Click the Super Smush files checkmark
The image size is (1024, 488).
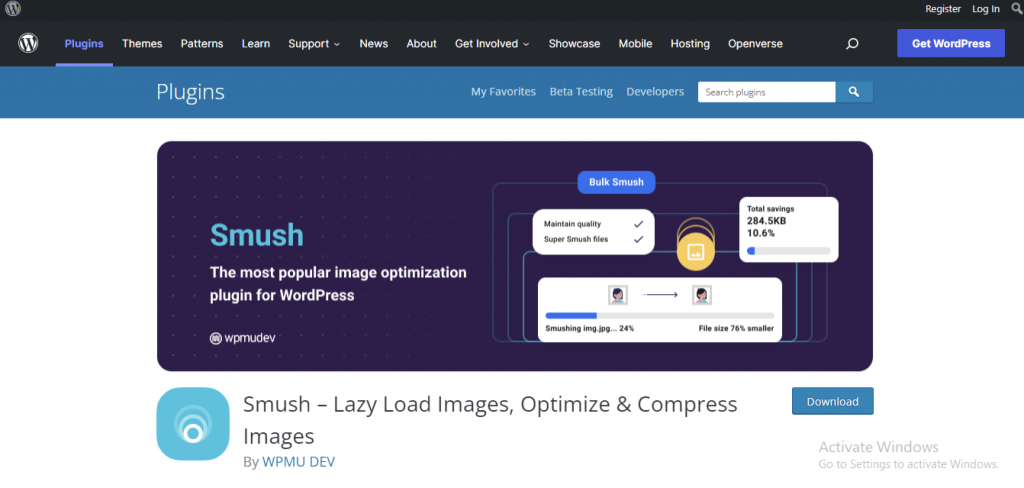click(x=639, y=240)
